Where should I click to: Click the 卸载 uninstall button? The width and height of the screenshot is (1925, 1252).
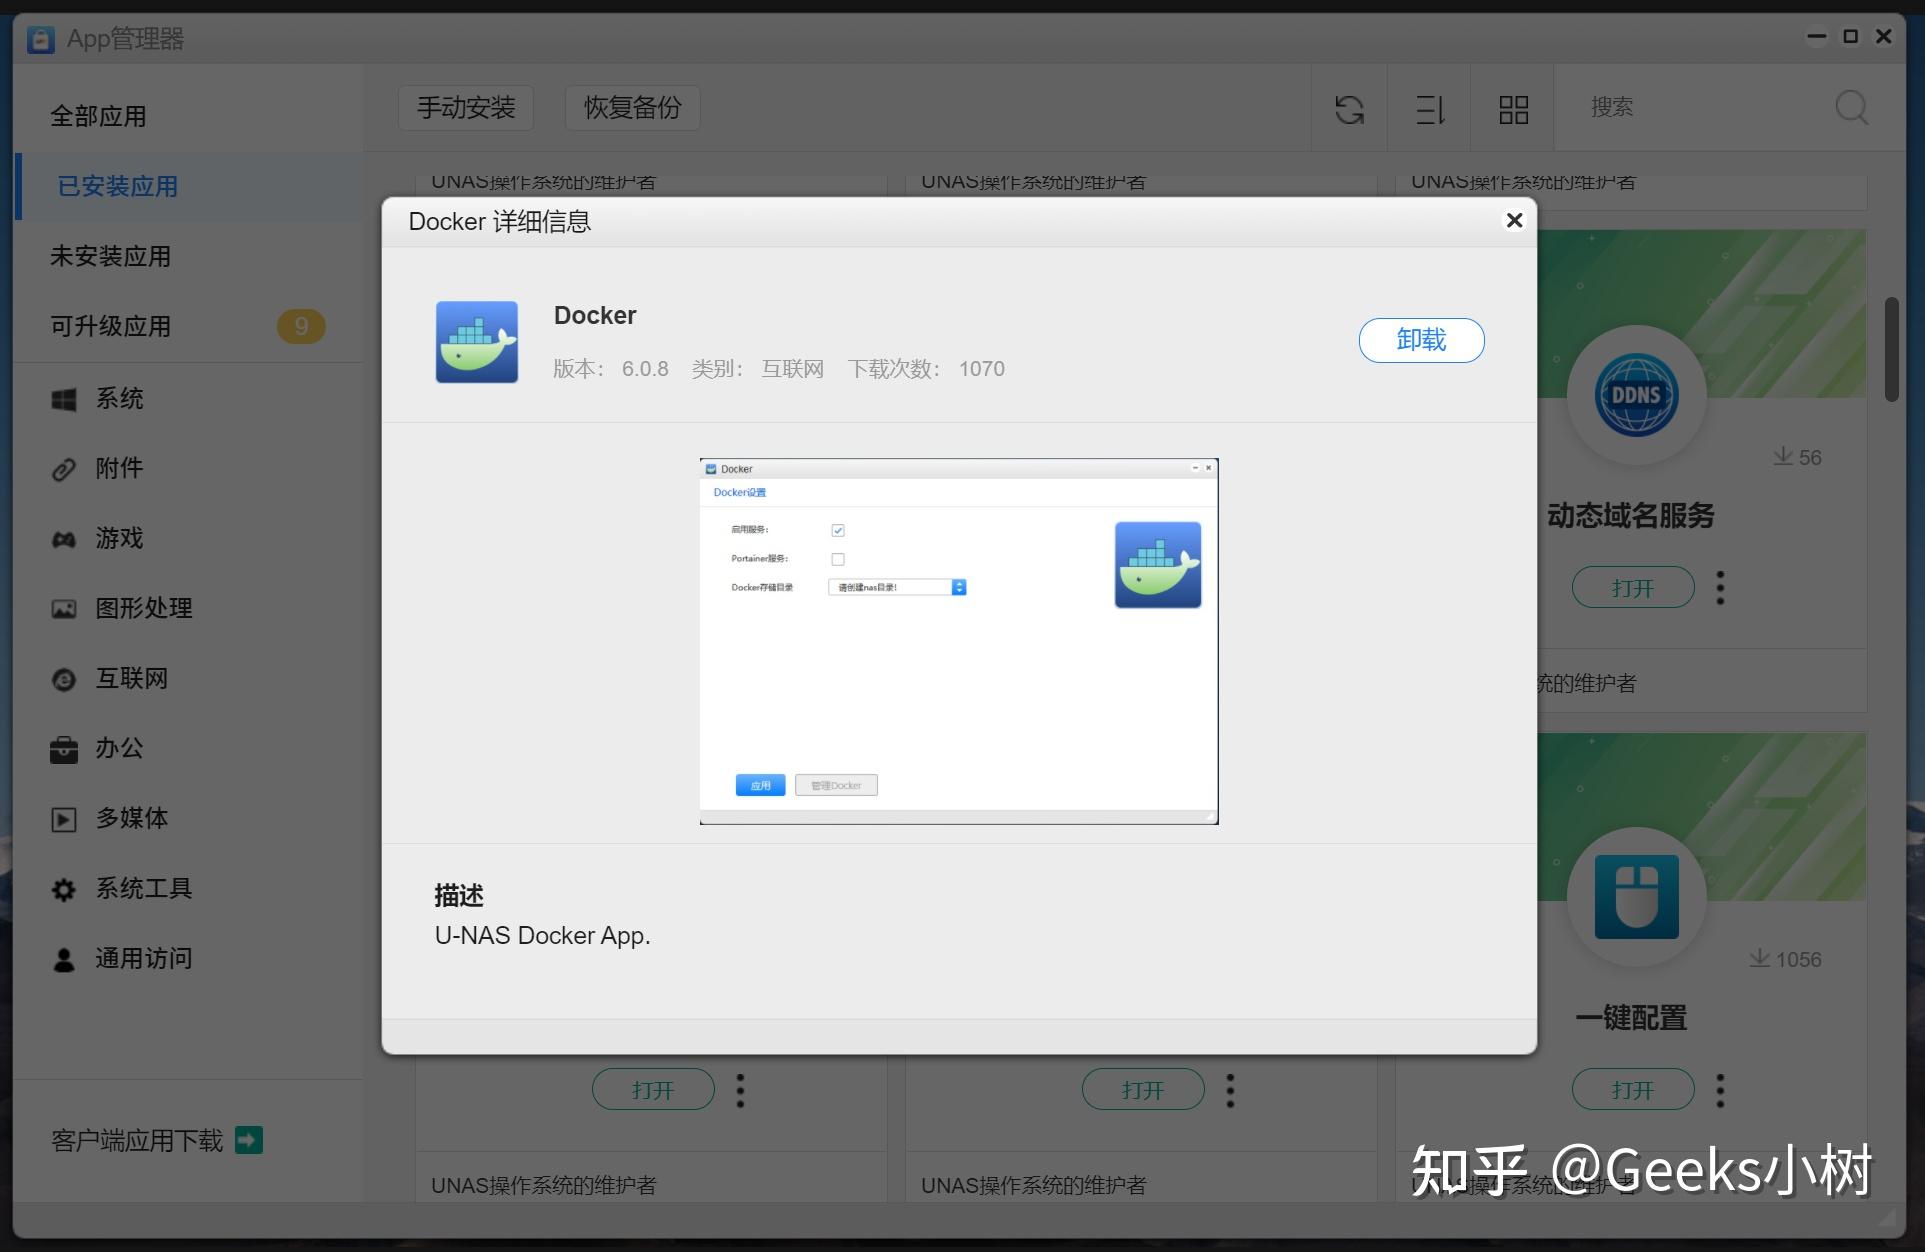click(x=1420, y=340)
